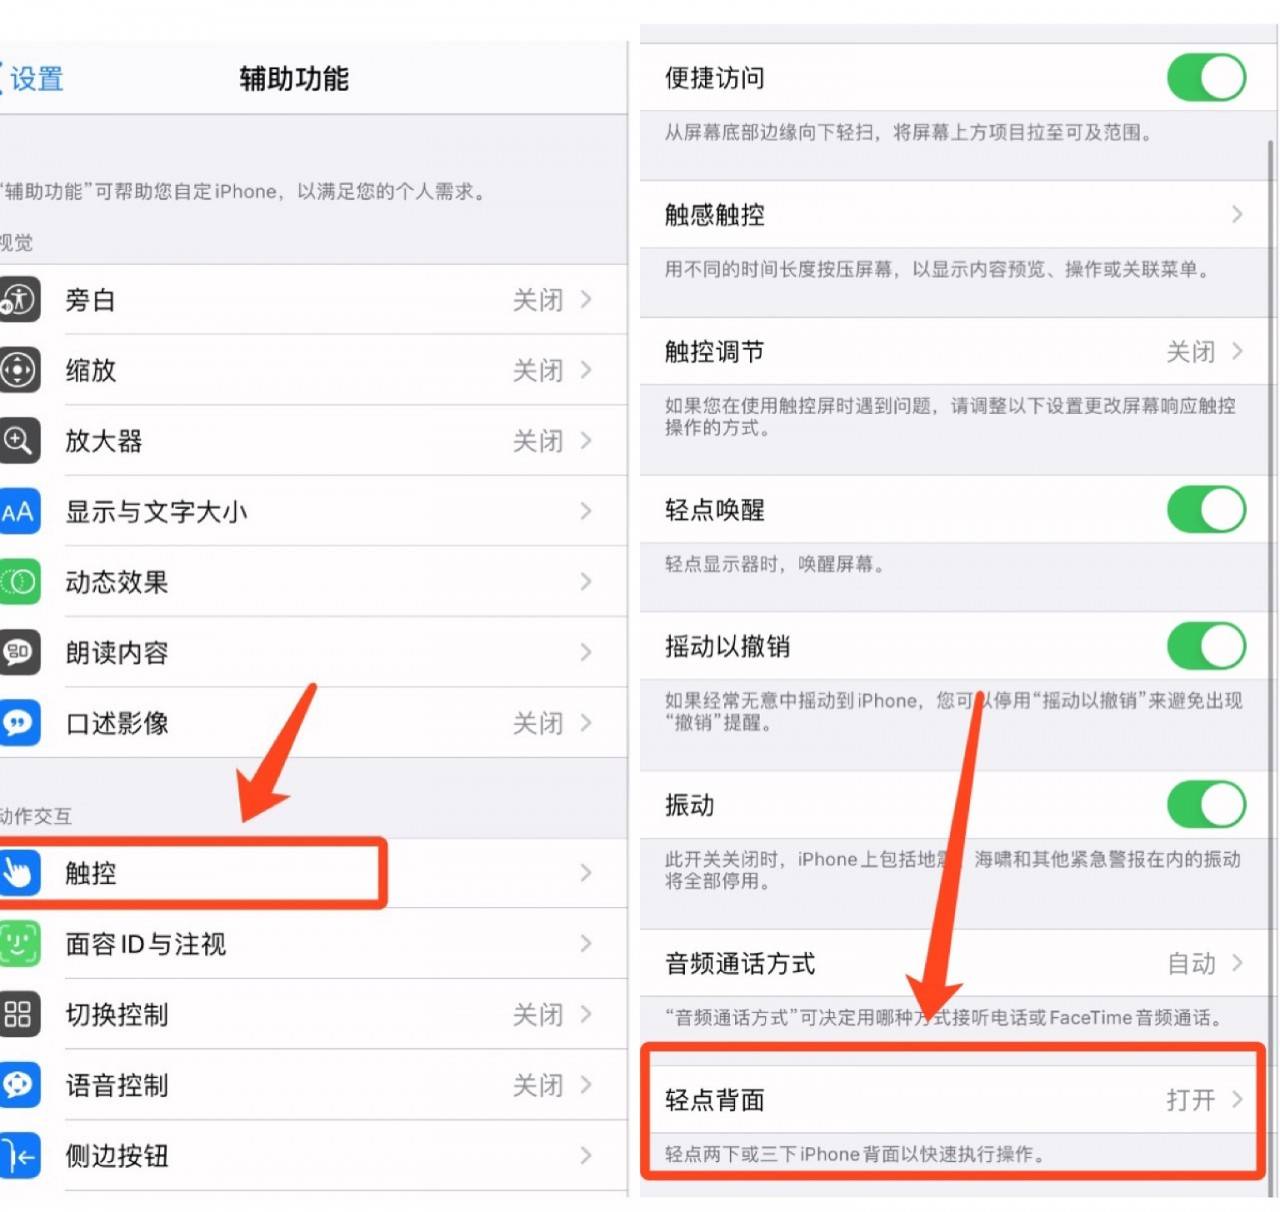Tap the 侧边按钮 side button icon
This screenshot has height=1212, width=1280.
coord(19,1155)
